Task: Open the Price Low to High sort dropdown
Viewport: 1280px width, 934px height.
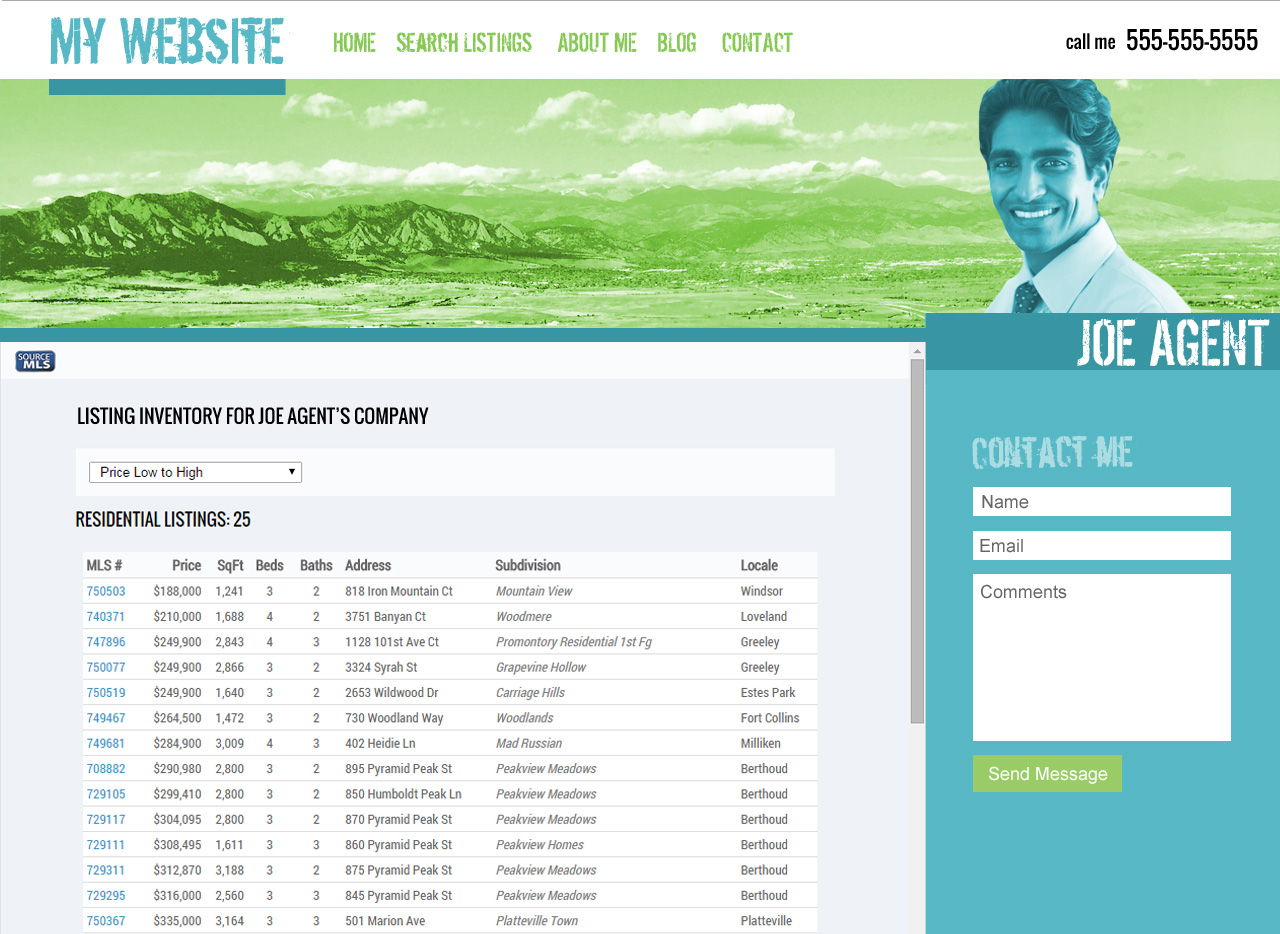Action: tap(195, 472)
